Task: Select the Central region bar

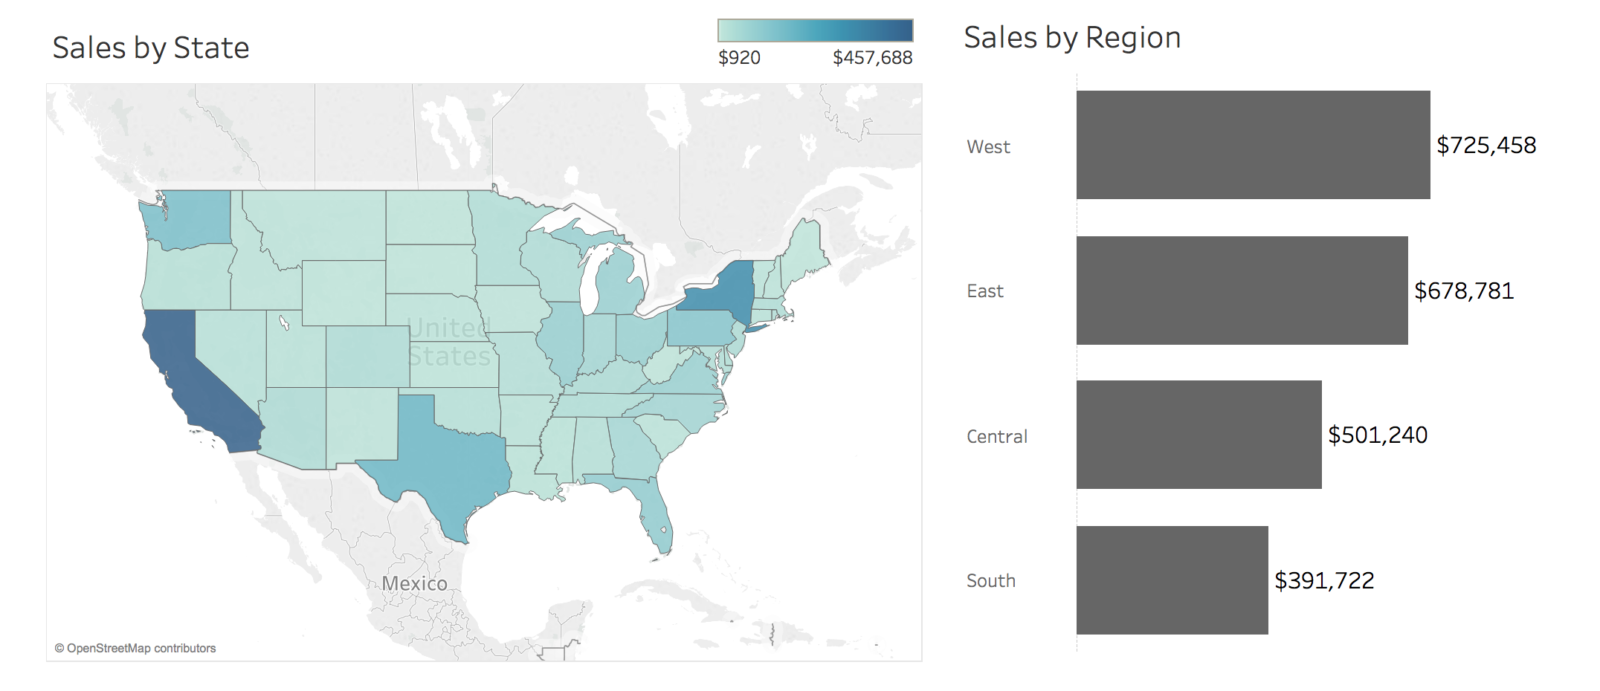Action: tap(1198, 435)
